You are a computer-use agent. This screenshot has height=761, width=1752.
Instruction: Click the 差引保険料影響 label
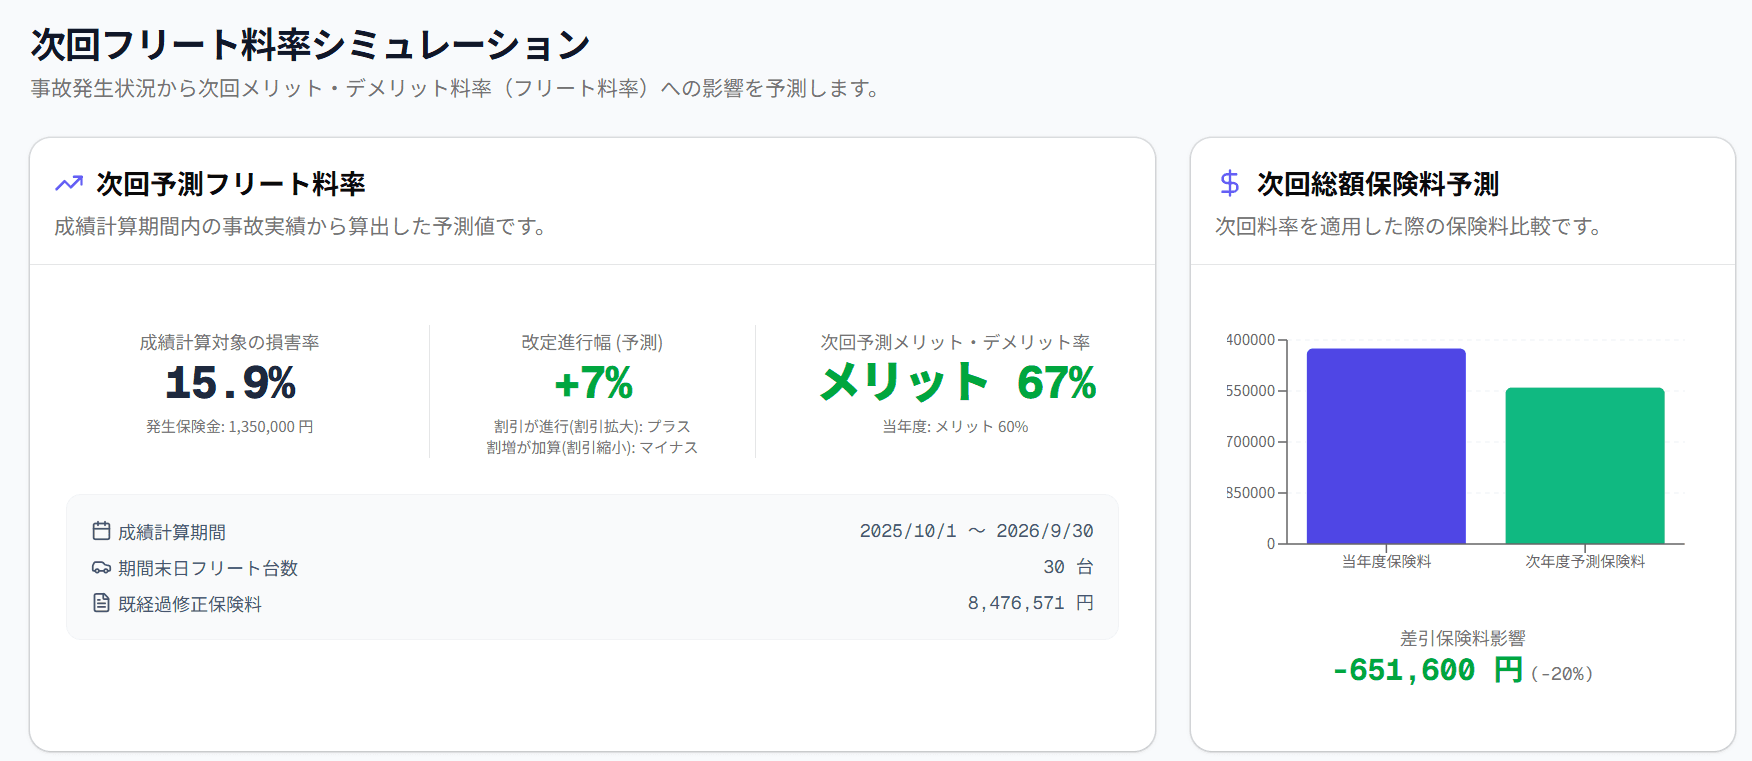pyautogui.click(x=1463, y=638)
